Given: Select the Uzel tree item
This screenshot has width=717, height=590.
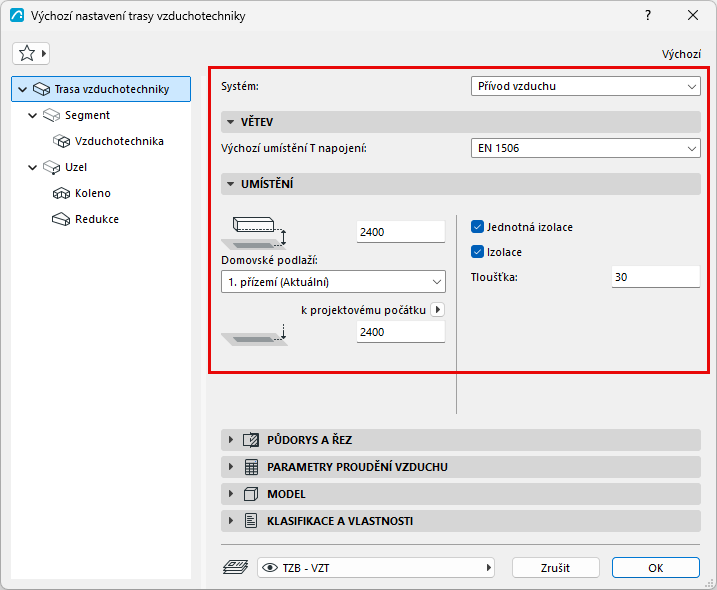Looking at the screenshot, I should click(x=75, y=167).
